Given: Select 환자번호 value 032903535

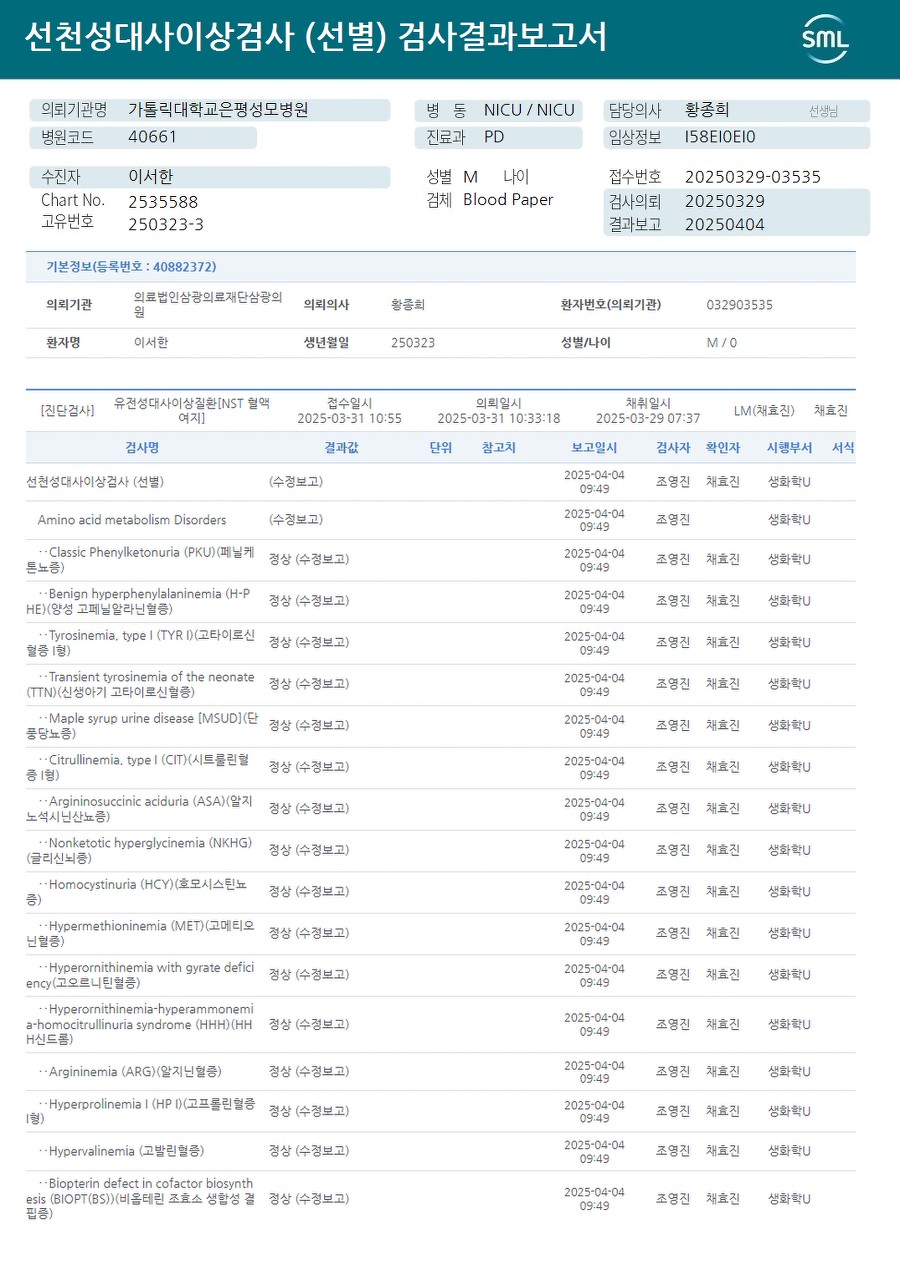Looking at the screenshot, I should point(739,305).
